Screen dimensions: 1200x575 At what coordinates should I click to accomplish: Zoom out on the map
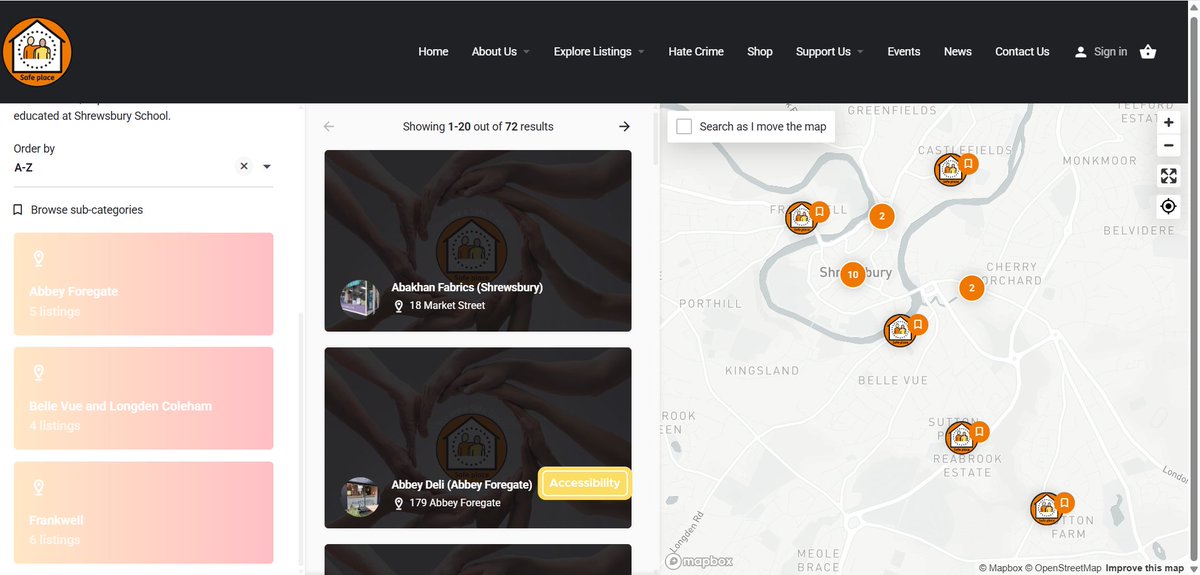[1168, 146]
